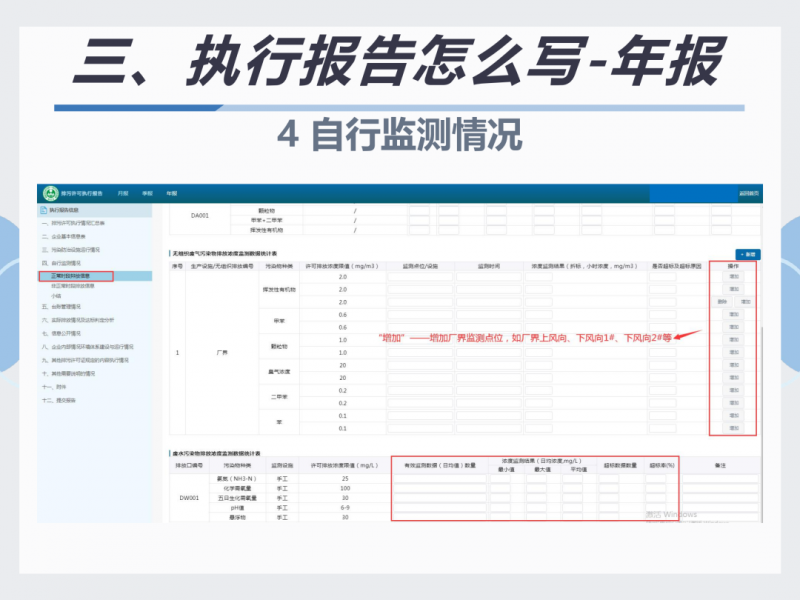
Task: Open sidebar item 二、企业基本信息表
Action: [x=64, y=237]
